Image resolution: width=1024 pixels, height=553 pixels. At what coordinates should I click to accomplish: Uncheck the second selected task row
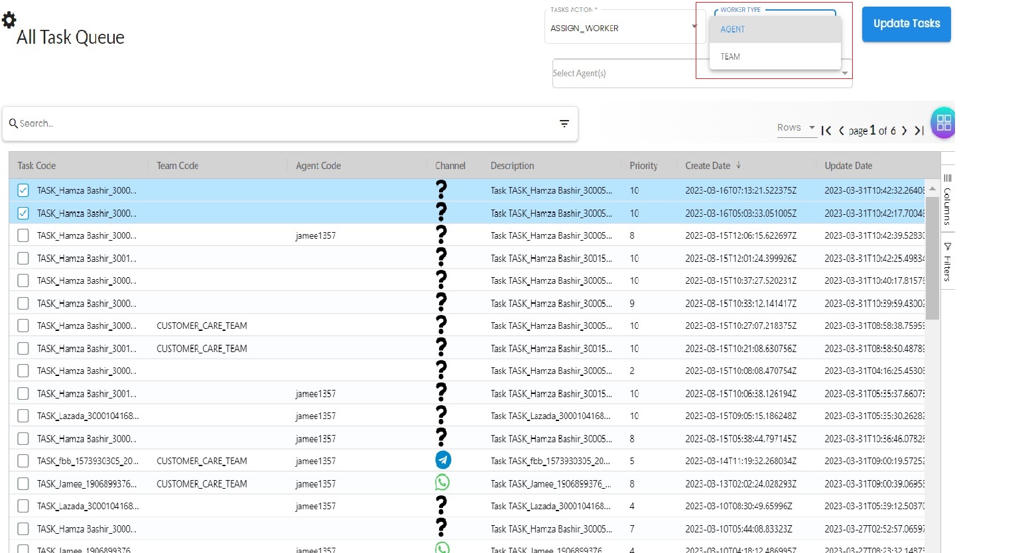[23, 213]
